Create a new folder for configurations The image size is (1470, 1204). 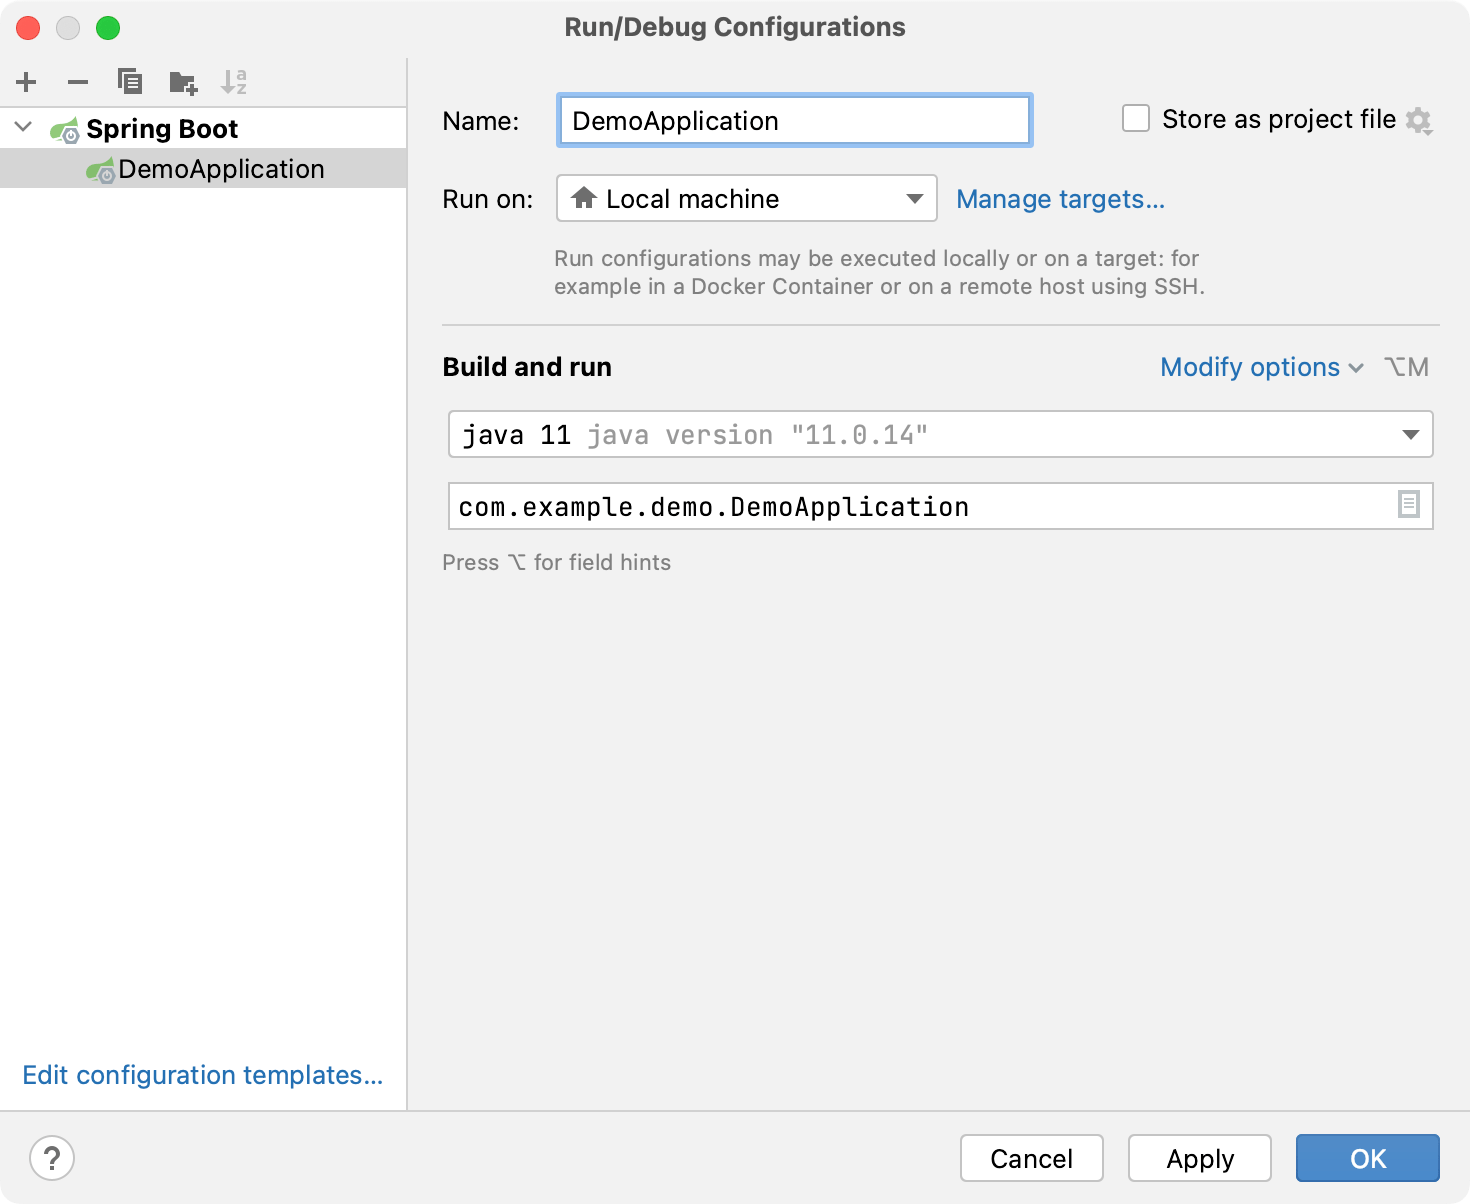tap(182, 82)
